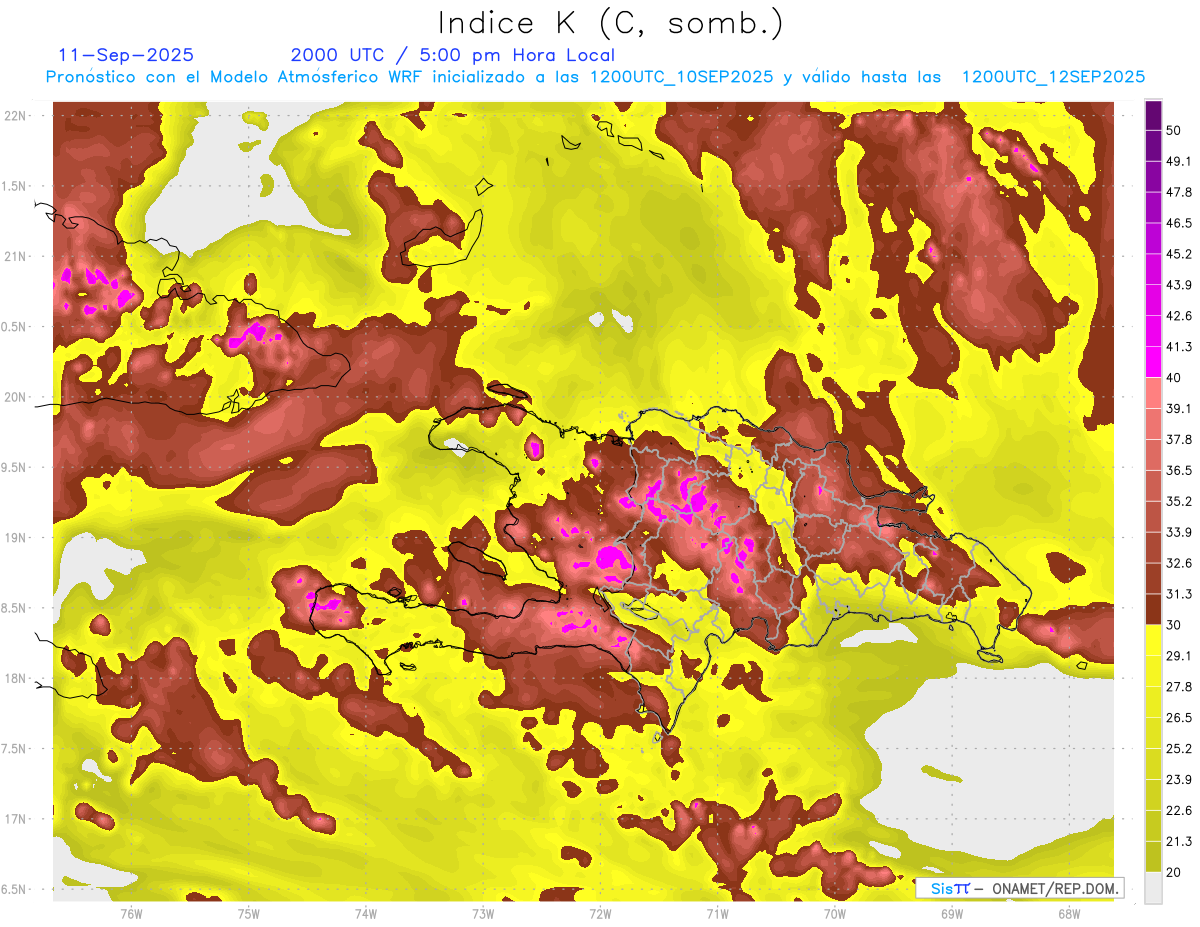Click the color bar value 29.1
Image resolution: width=1200 pixels, height=927 pixels.
(x=1177, y=656)
